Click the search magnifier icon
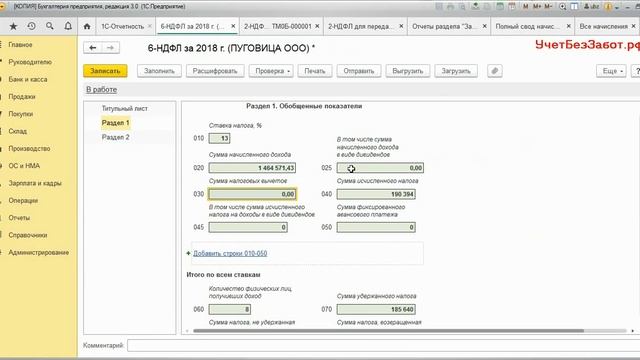640x360 pixels. coord(49,26)
